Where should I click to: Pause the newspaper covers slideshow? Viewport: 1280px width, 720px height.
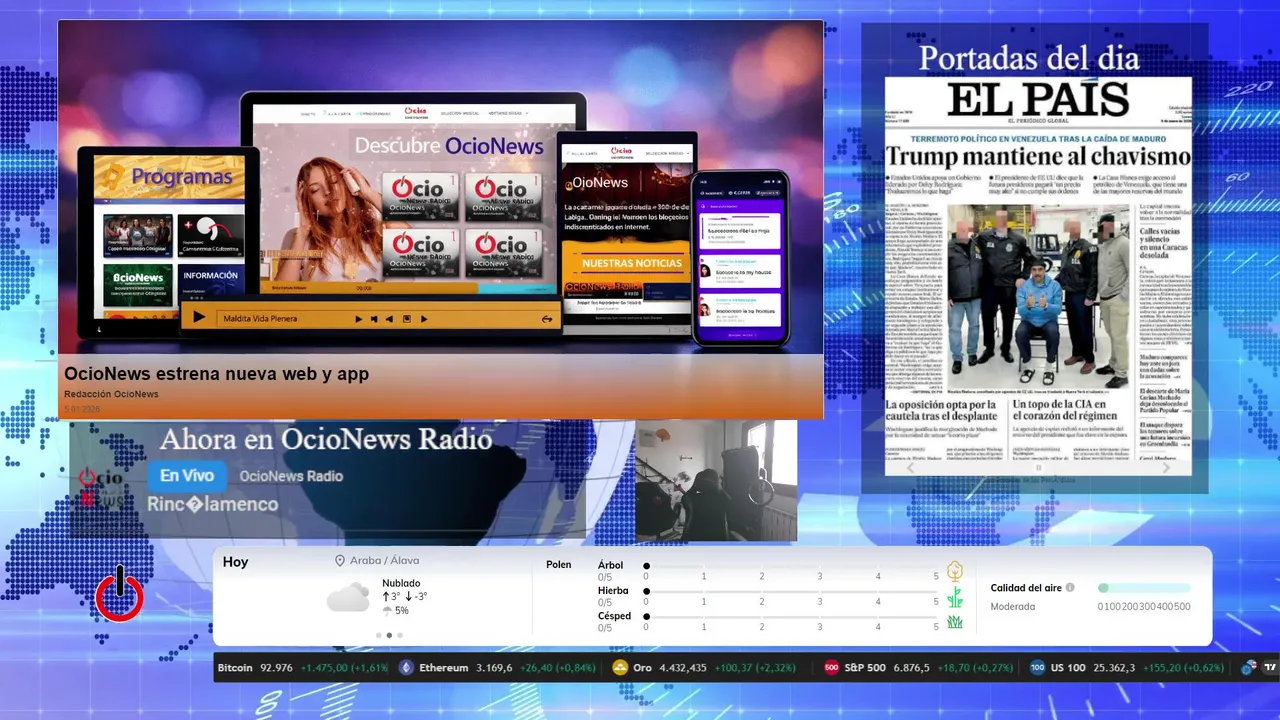click(x=1038, y=468)
